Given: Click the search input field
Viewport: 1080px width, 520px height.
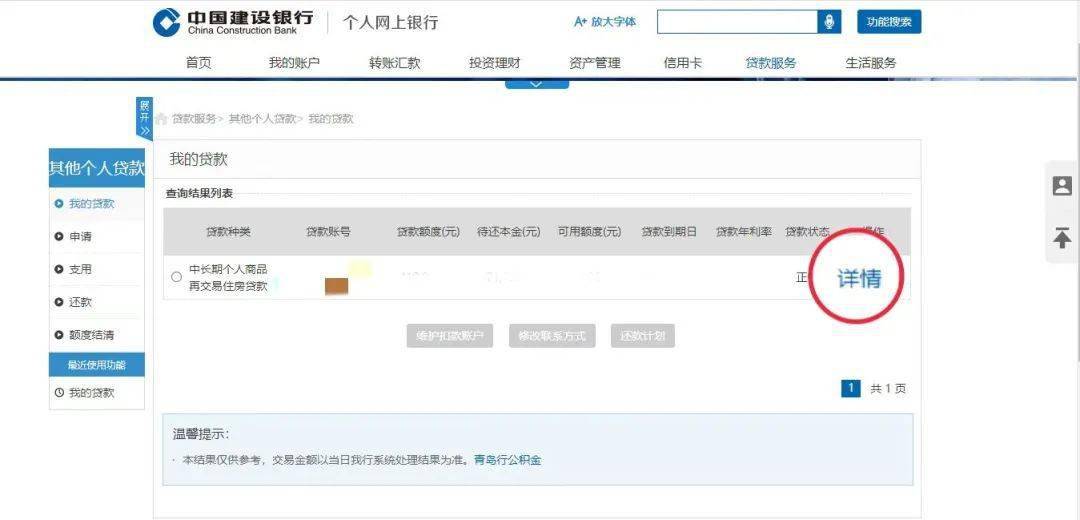Looking at the screenshot, I should coord(737,22).
